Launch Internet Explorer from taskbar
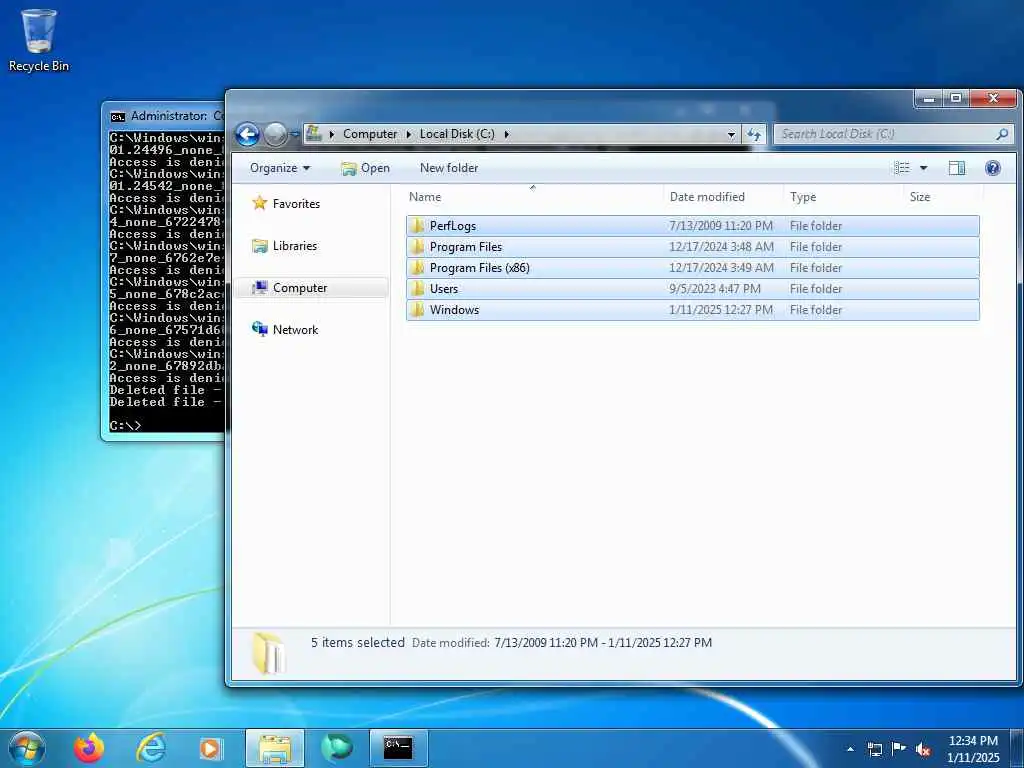 point(151,748)
